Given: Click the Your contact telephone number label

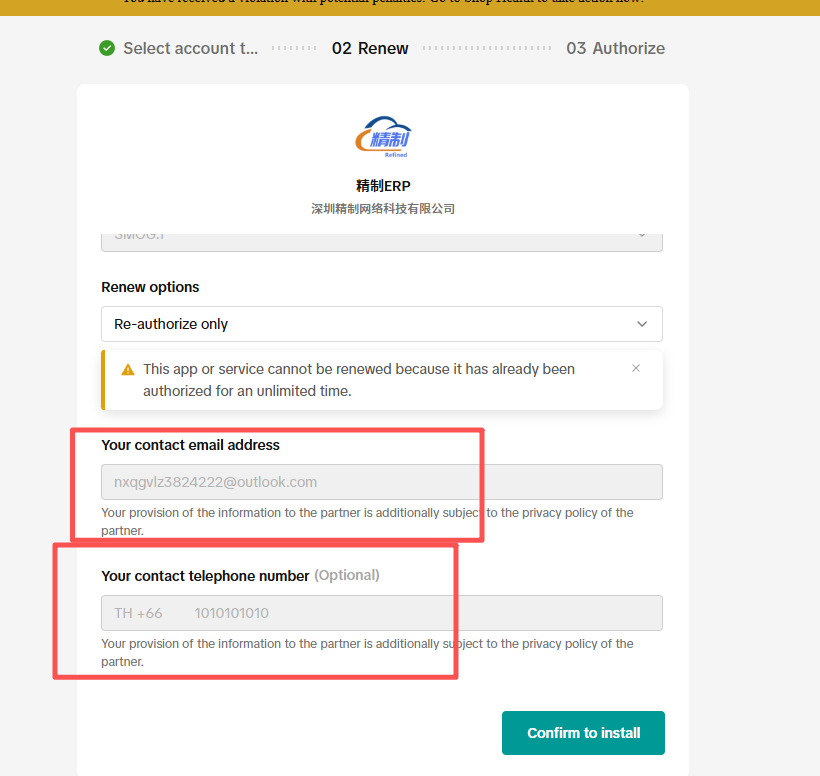Looking at the screenshot, I should [x=205, y=575].
